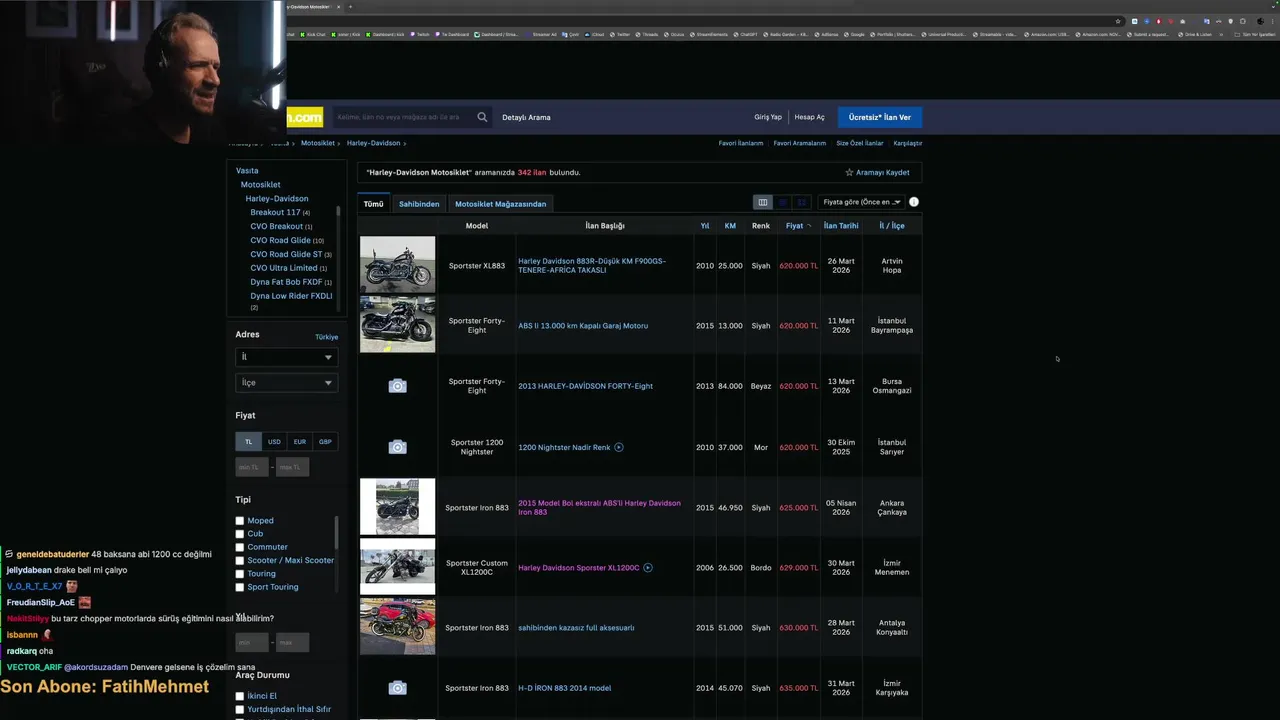Open the camera placeholder for 2013 Forty-Eight listing
Image resolution: width=1280 pixels, height=720 pixels.
(397, 386)
